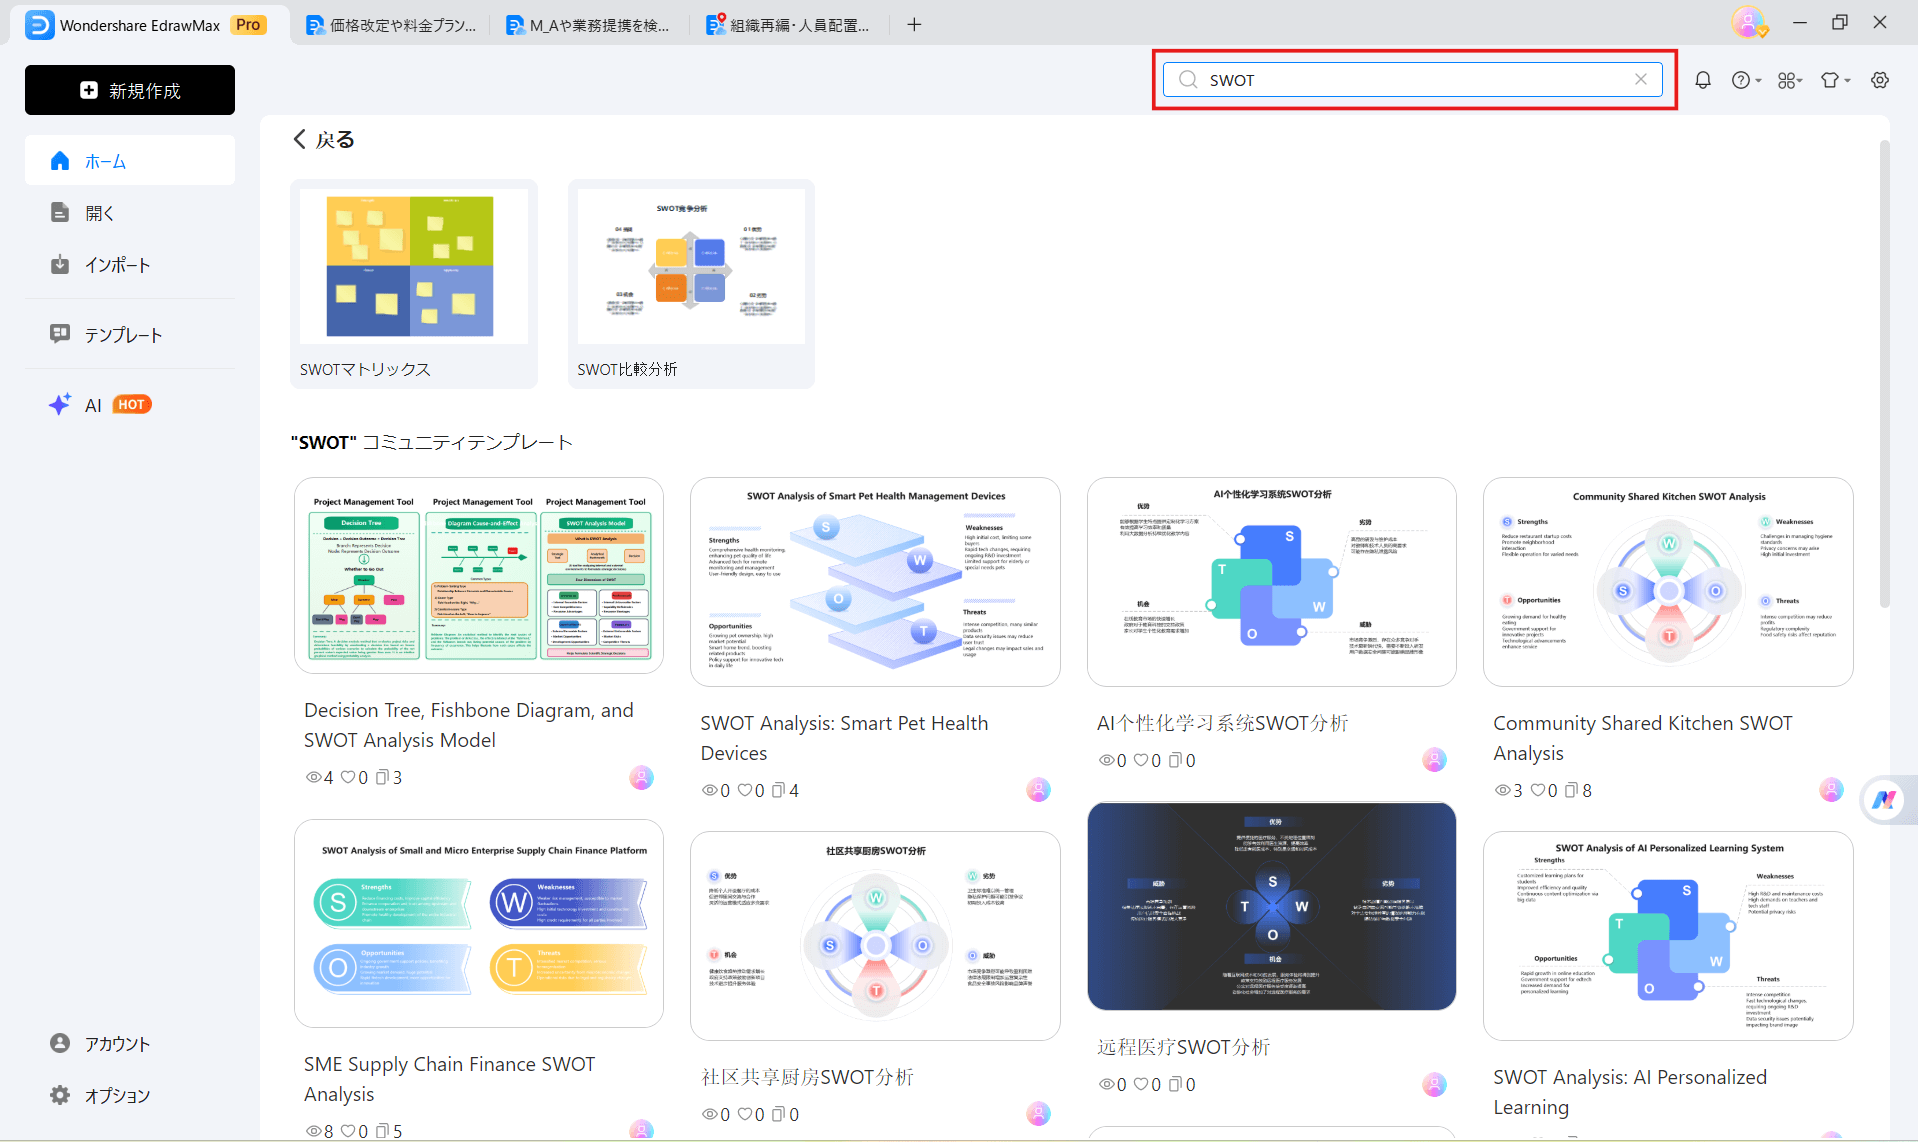Open settings gear icon at top right

tap(1880, 80)
